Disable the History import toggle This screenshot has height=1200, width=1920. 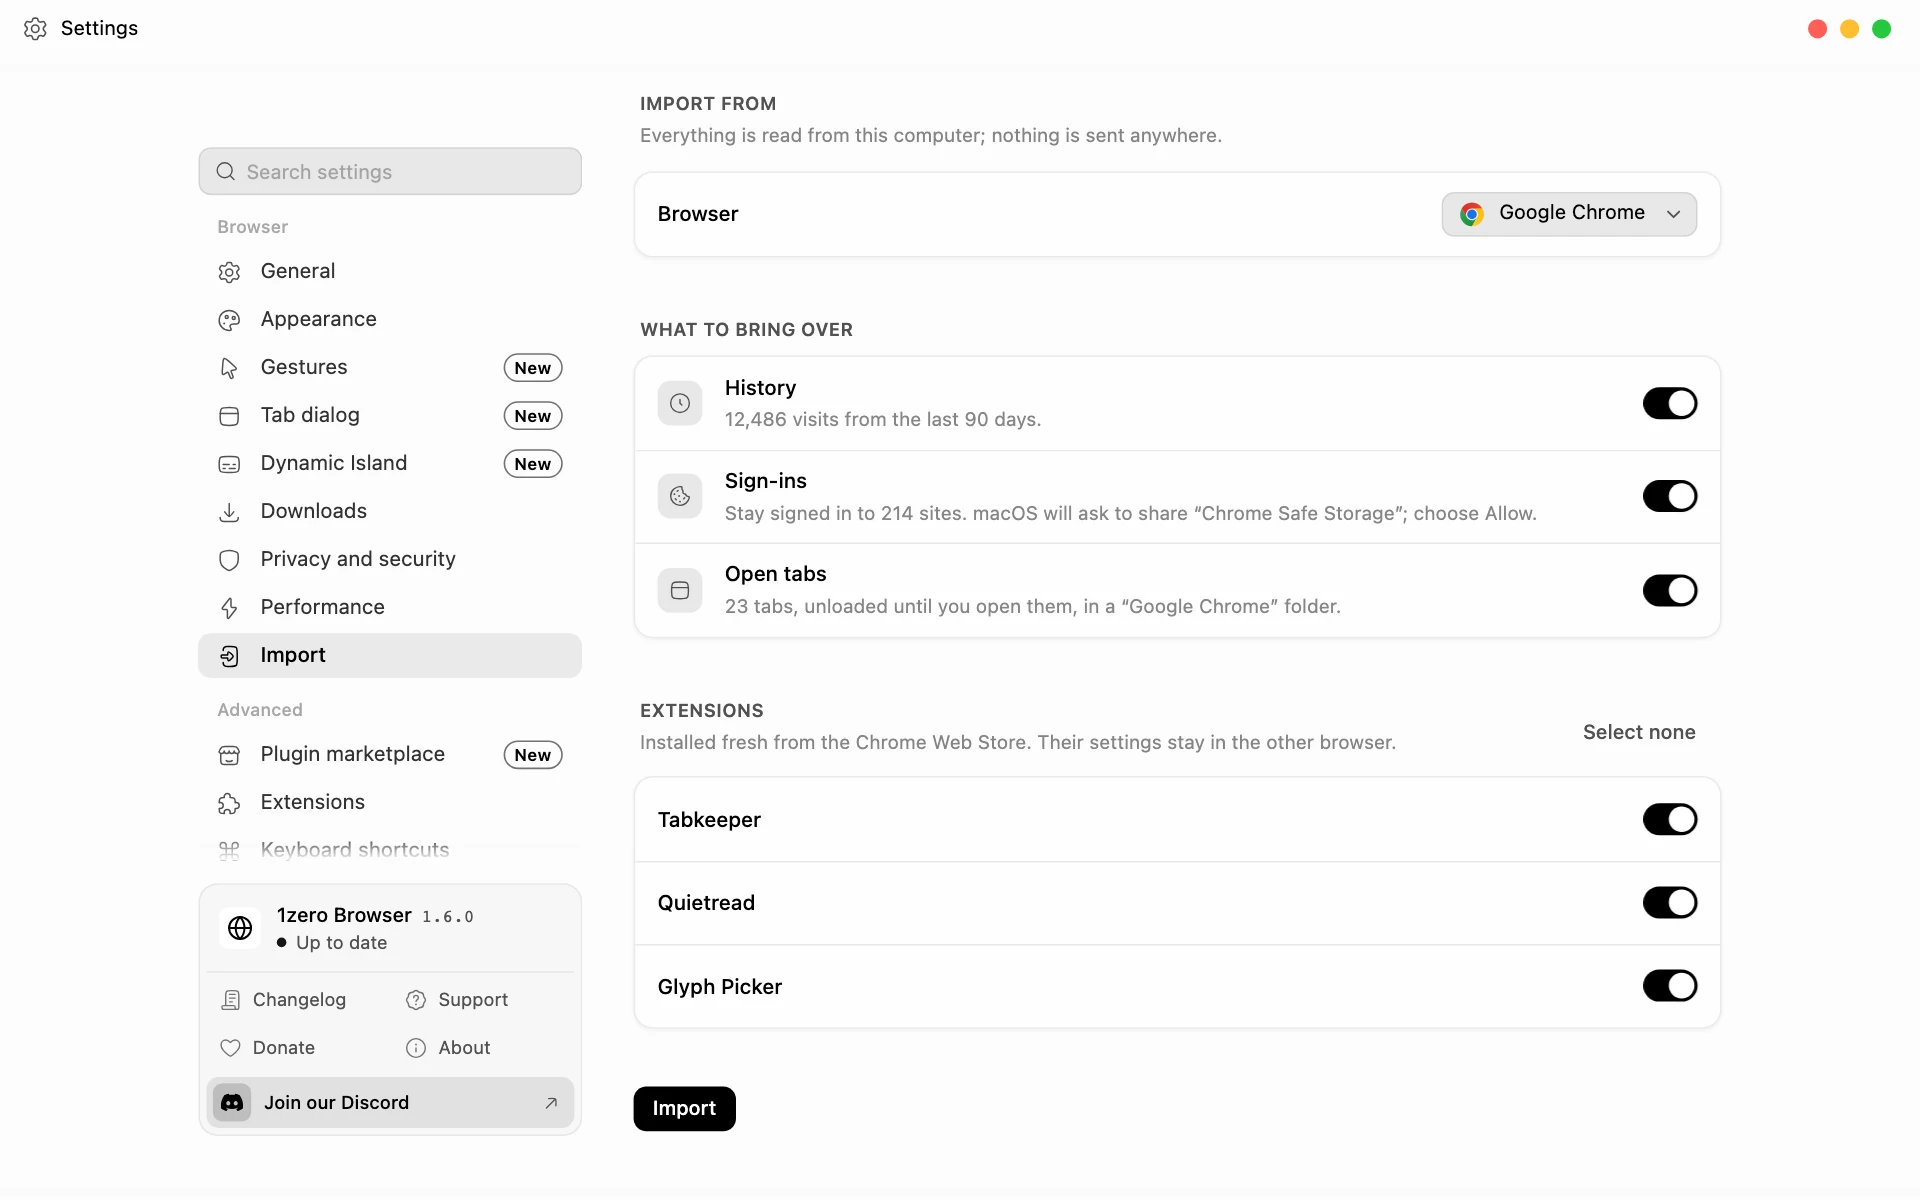[x=1670, y=403]
